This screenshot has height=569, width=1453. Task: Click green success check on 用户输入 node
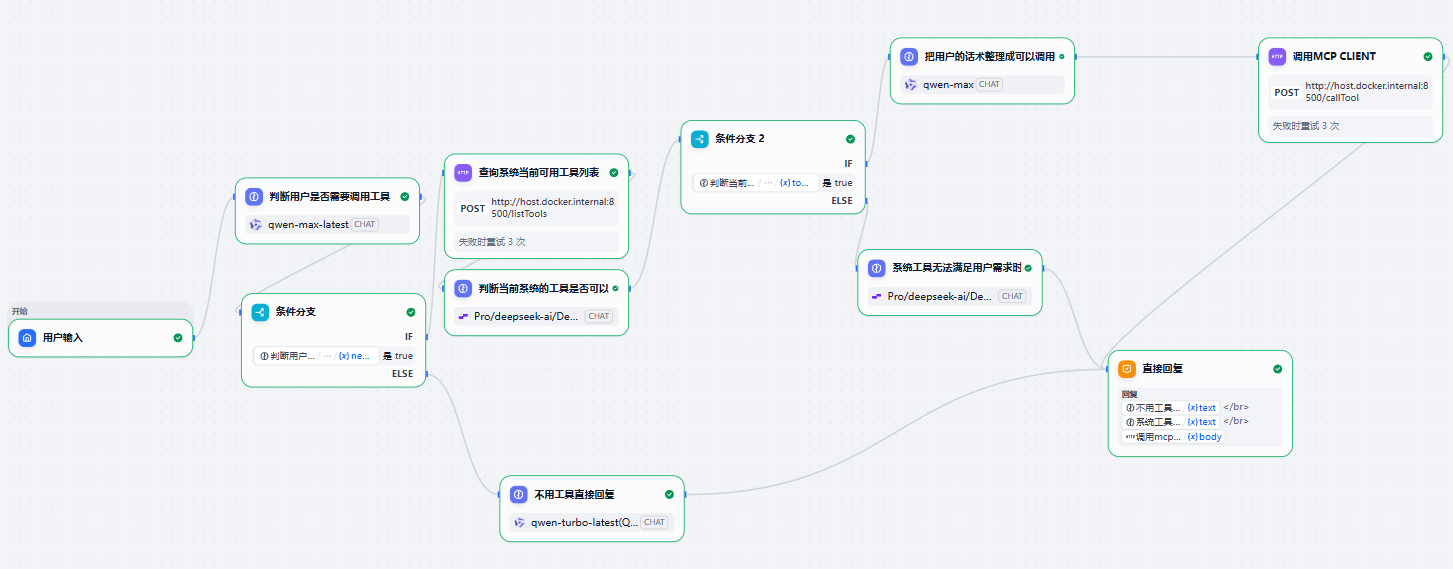pyautogui.click(x=178, y=338)
